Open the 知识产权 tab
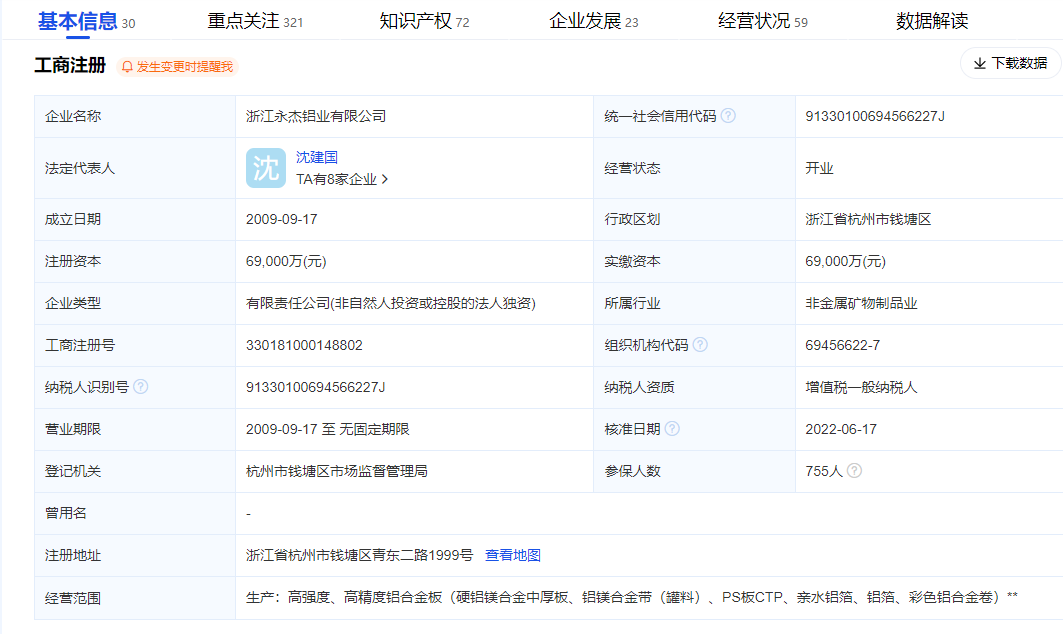Viewport: 1063px width, 634px height. point(415,21)
